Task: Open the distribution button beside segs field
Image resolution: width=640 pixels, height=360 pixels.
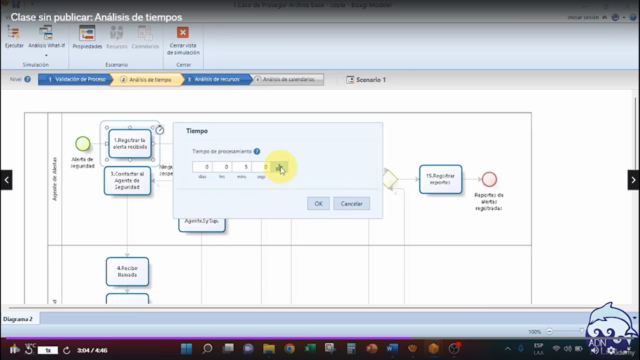Action: [x=280, y=167]
